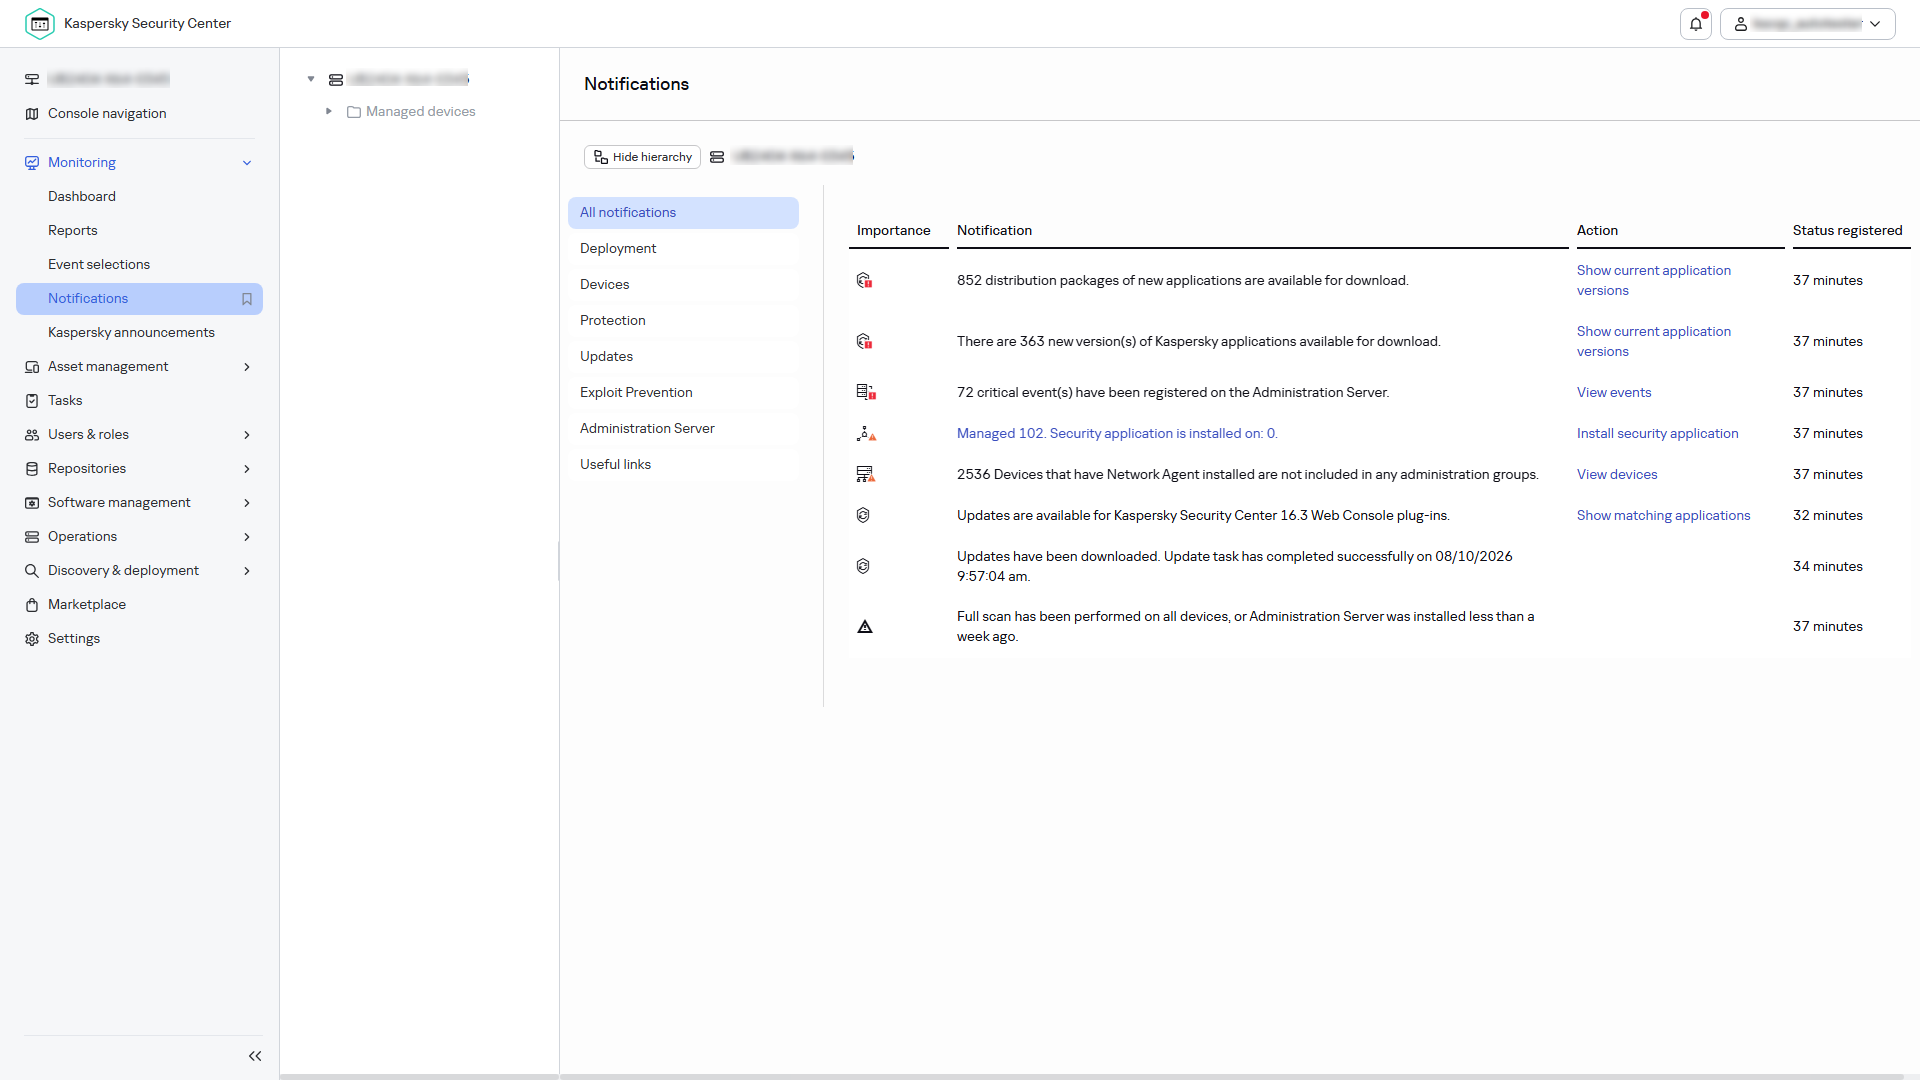Open Managed 102 security application notification
1920x1080 pixels.
[1117, 434]
